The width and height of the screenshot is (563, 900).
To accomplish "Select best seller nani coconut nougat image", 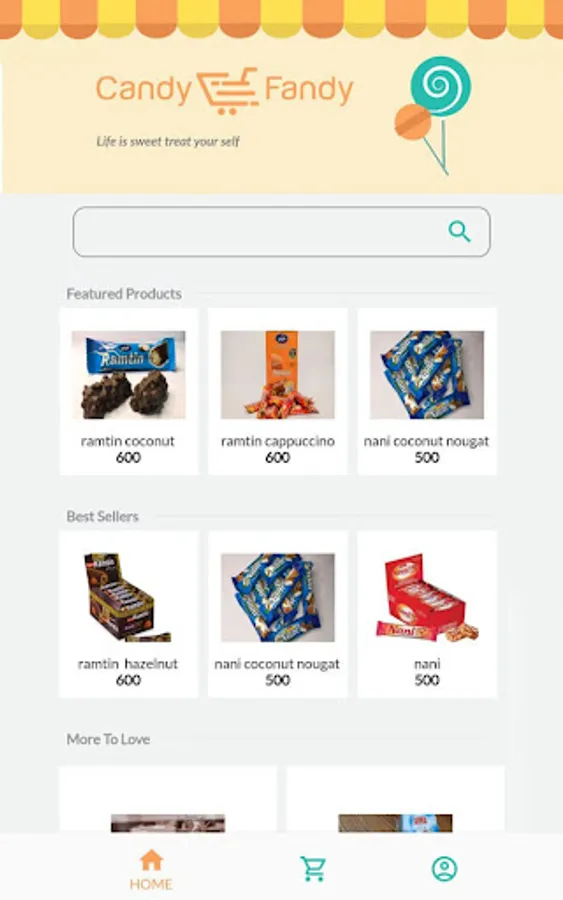I will [x=278, y=597].
